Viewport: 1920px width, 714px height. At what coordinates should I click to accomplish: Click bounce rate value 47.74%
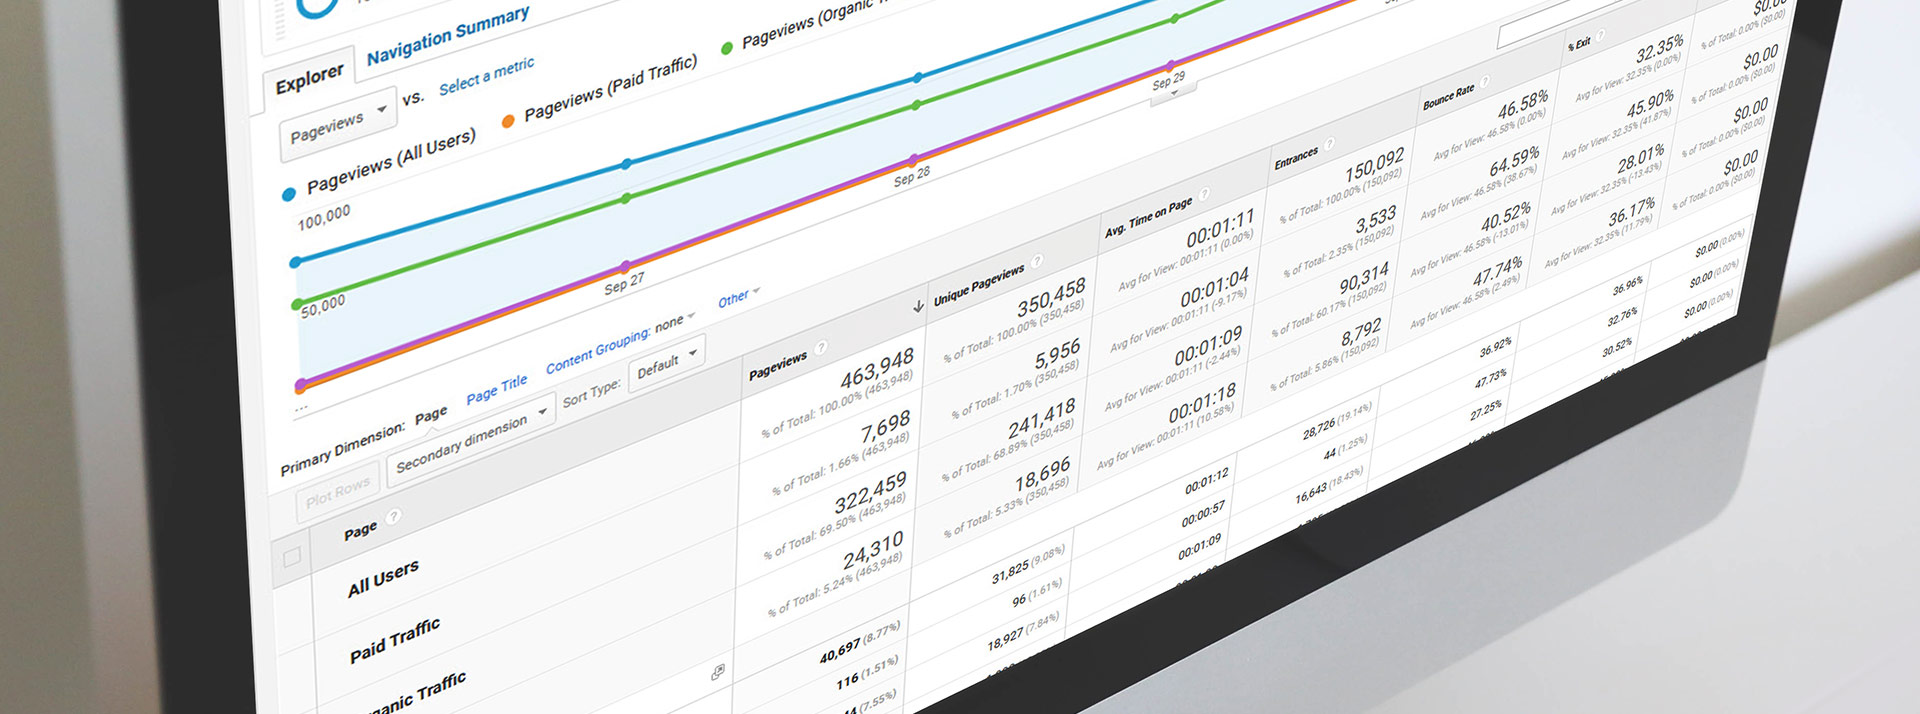click(1498, 271)
